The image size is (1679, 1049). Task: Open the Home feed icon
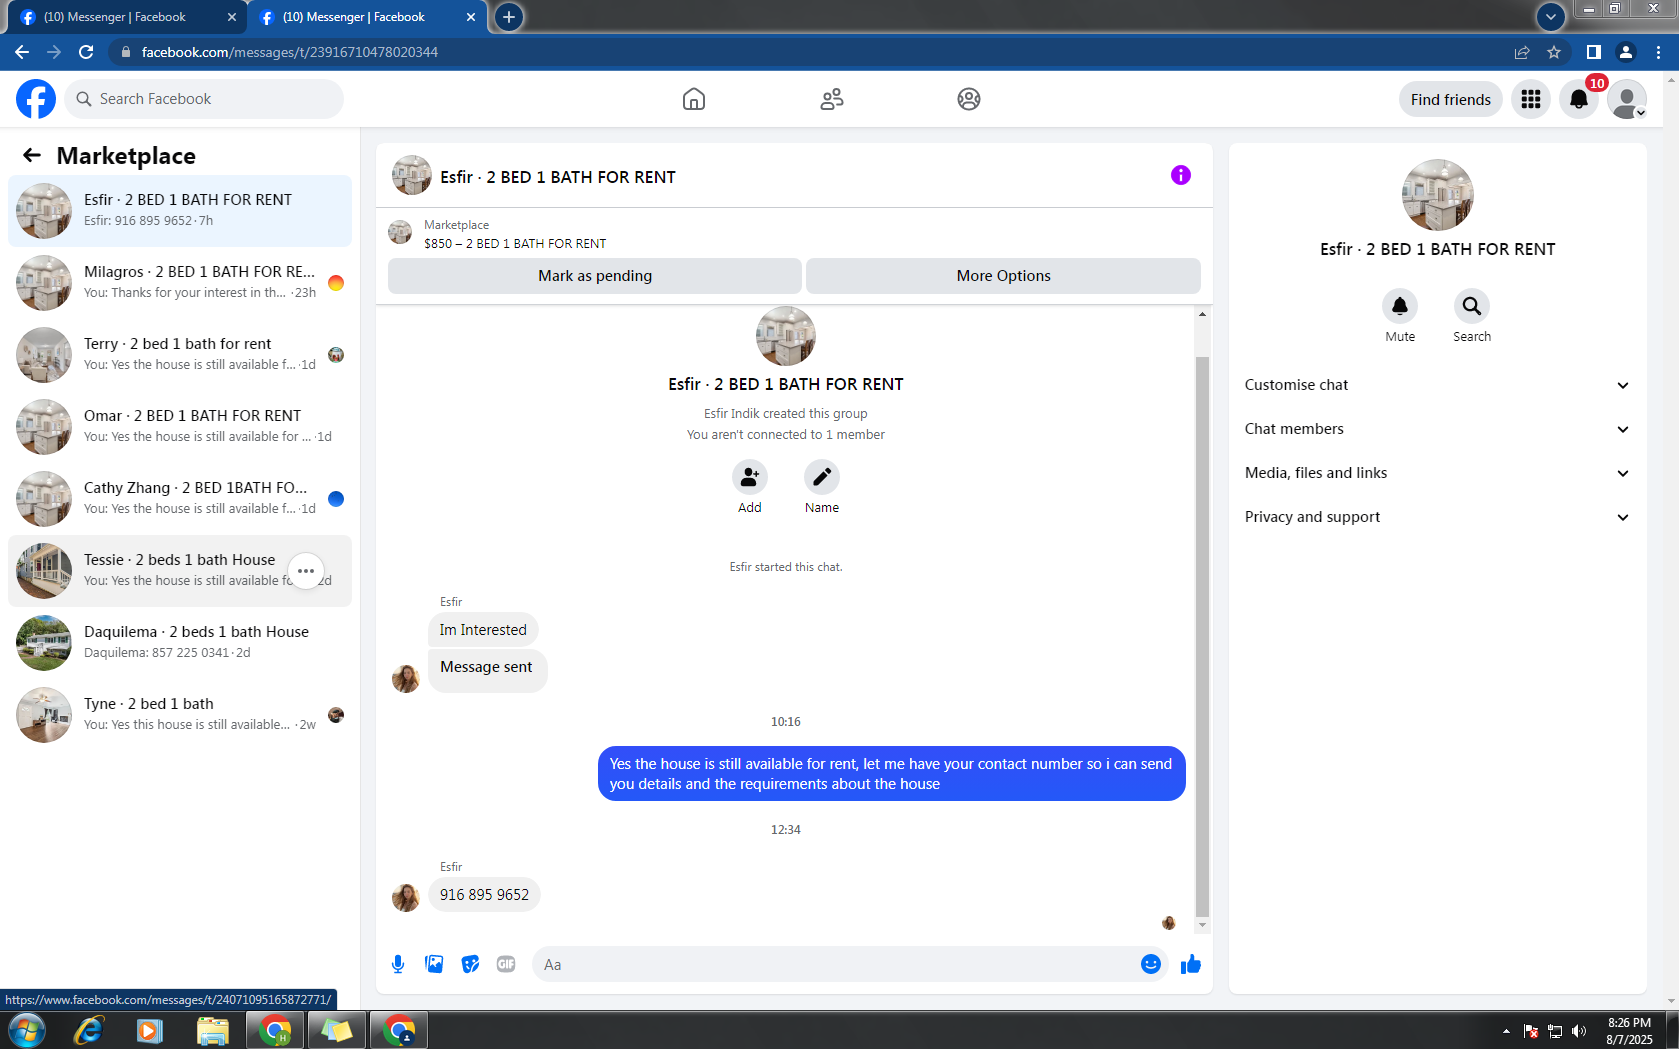point(694,99)
